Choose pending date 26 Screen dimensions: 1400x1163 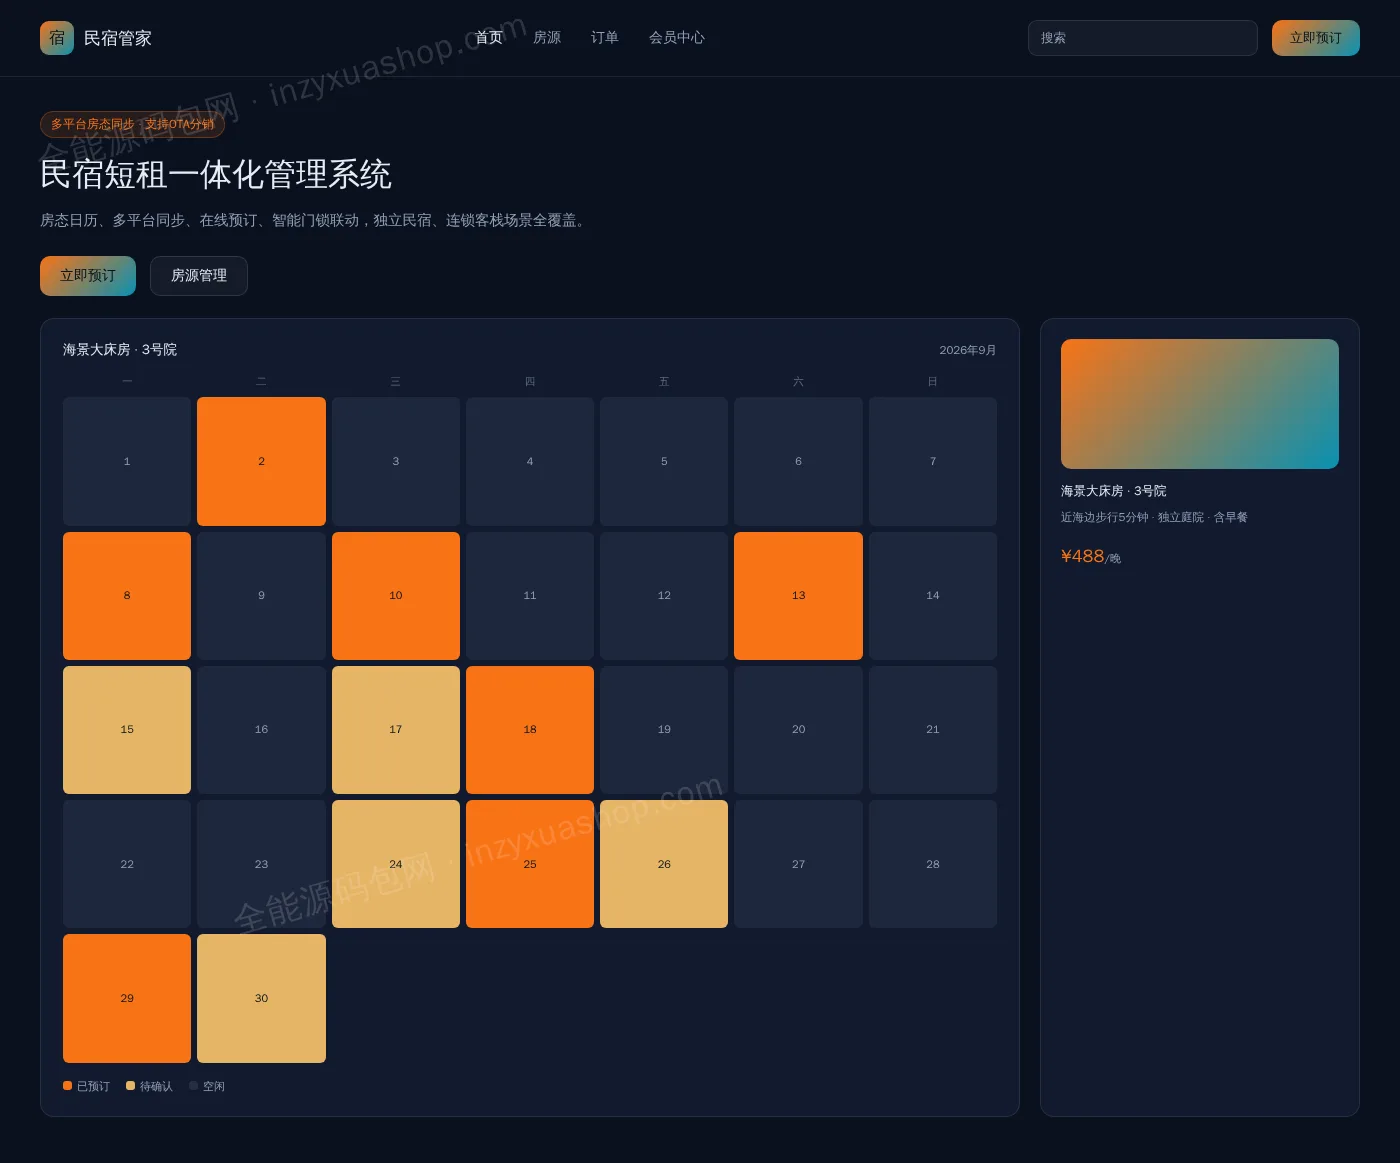pos(664,864)
